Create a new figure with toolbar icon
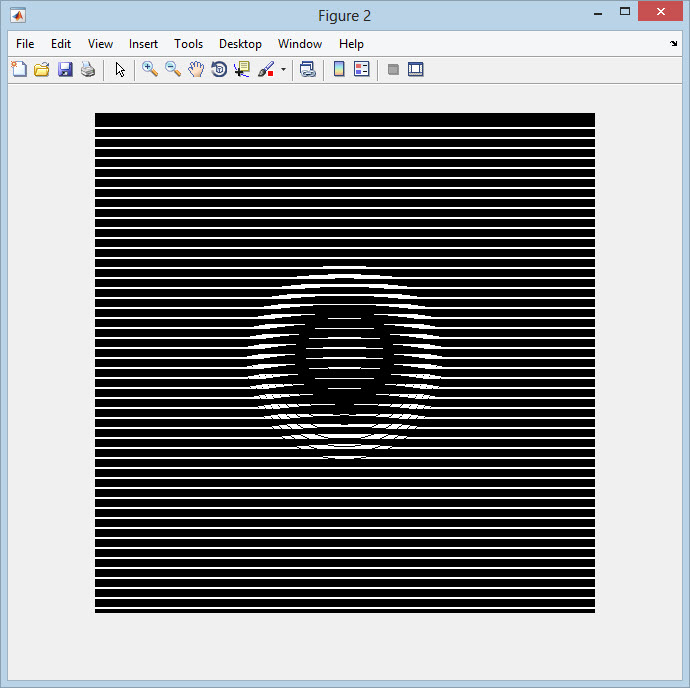The image size is (690, 688). point(19,70)
